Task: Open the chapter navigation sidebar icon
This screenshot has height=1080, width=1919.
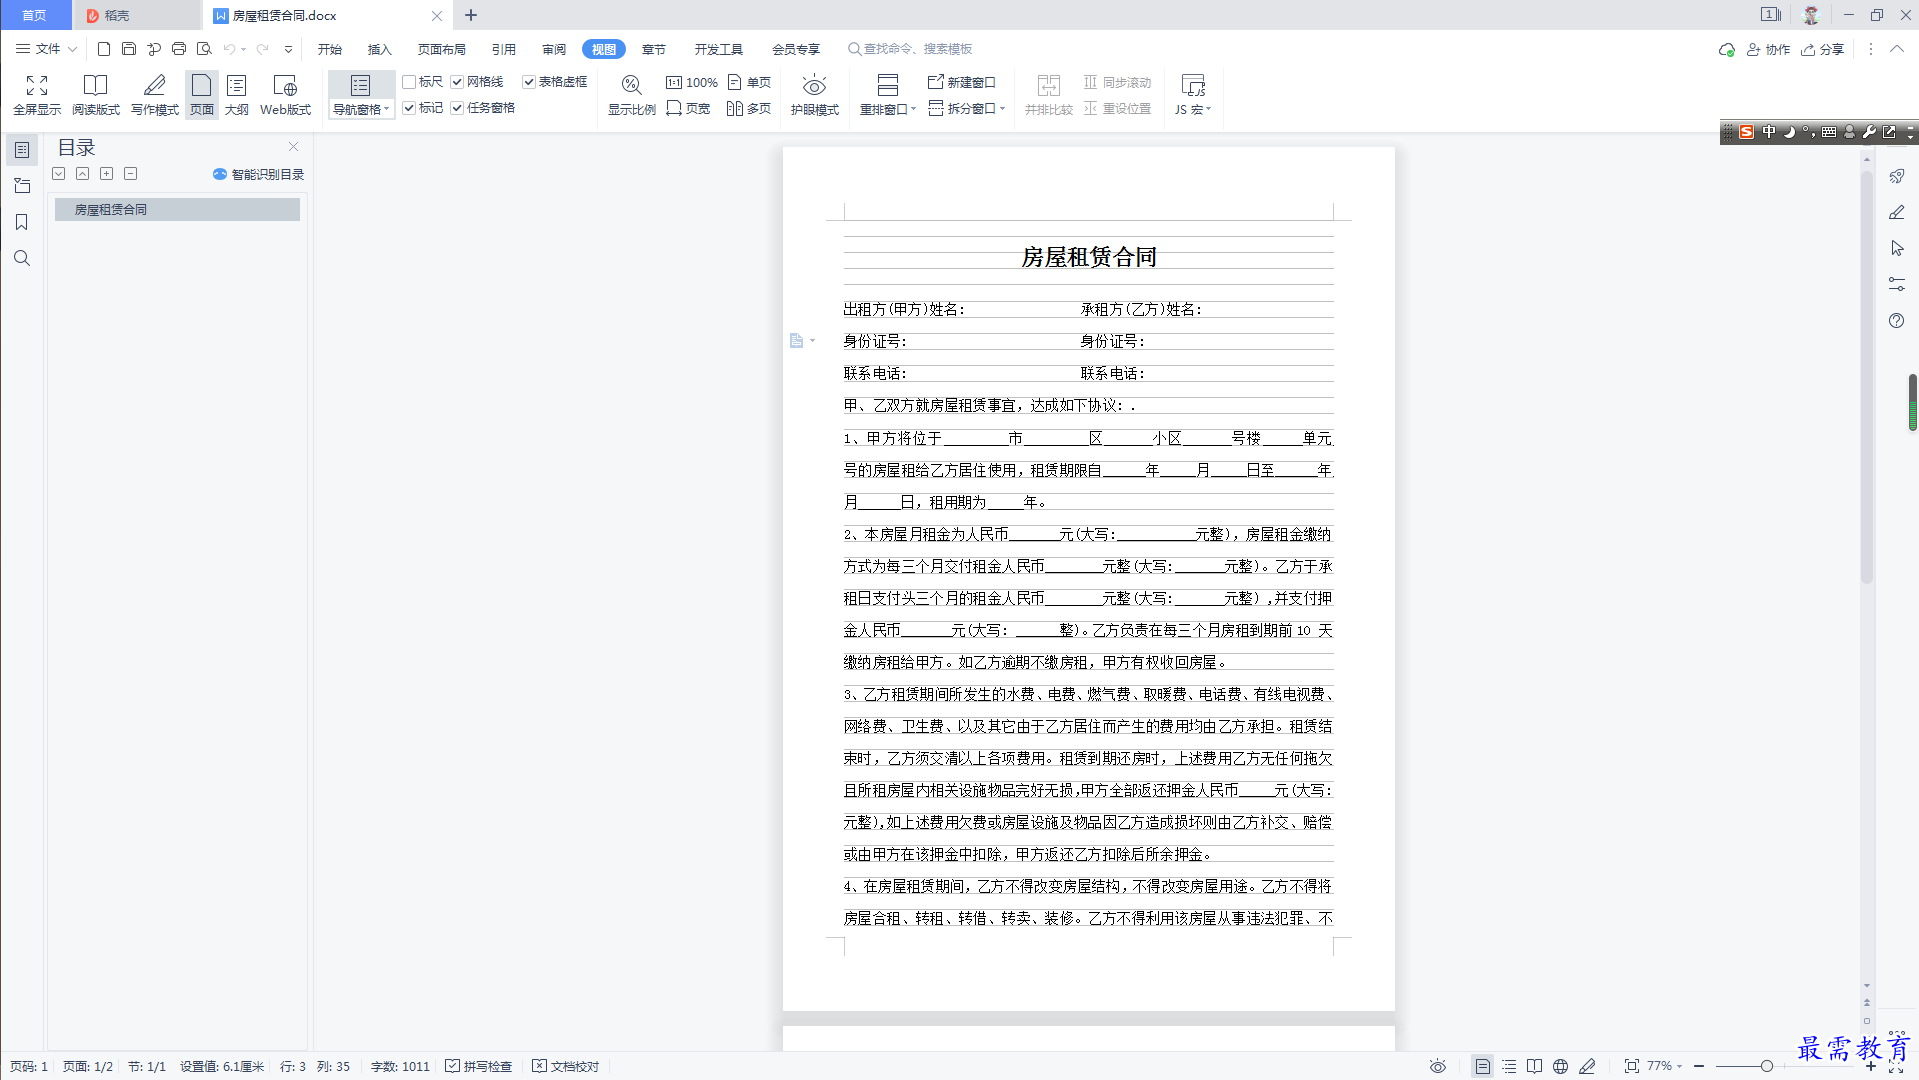Action: (21, 186)
